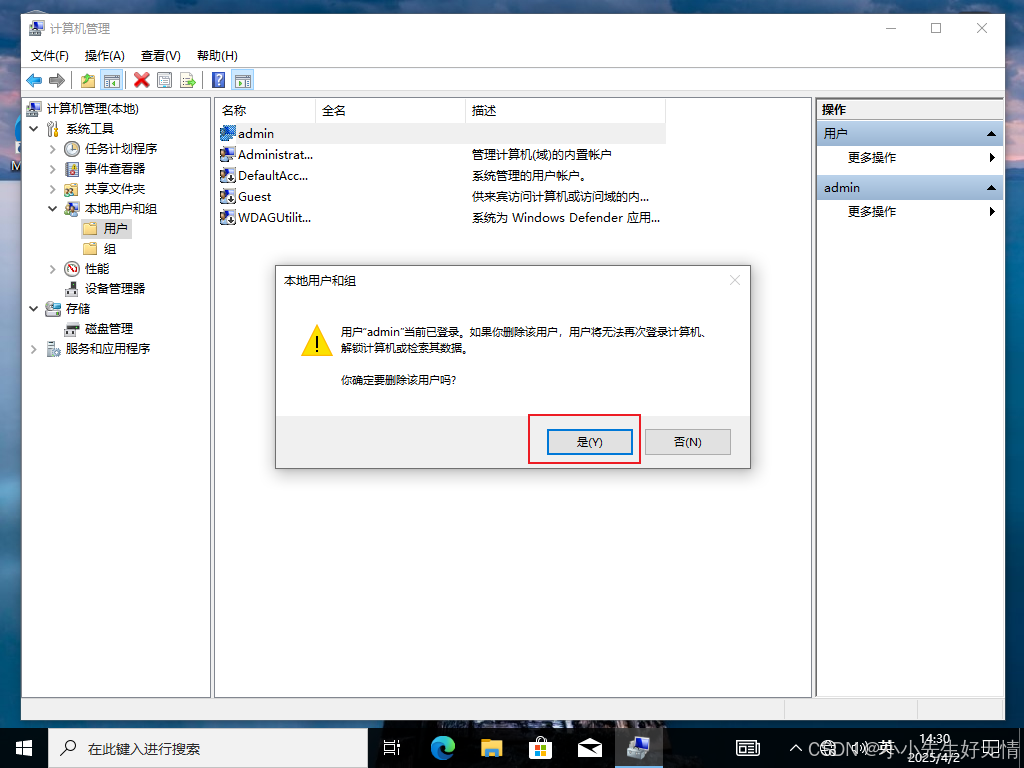
Task: Select the 用户 folder in tree
Action: (x=107, y=229)
